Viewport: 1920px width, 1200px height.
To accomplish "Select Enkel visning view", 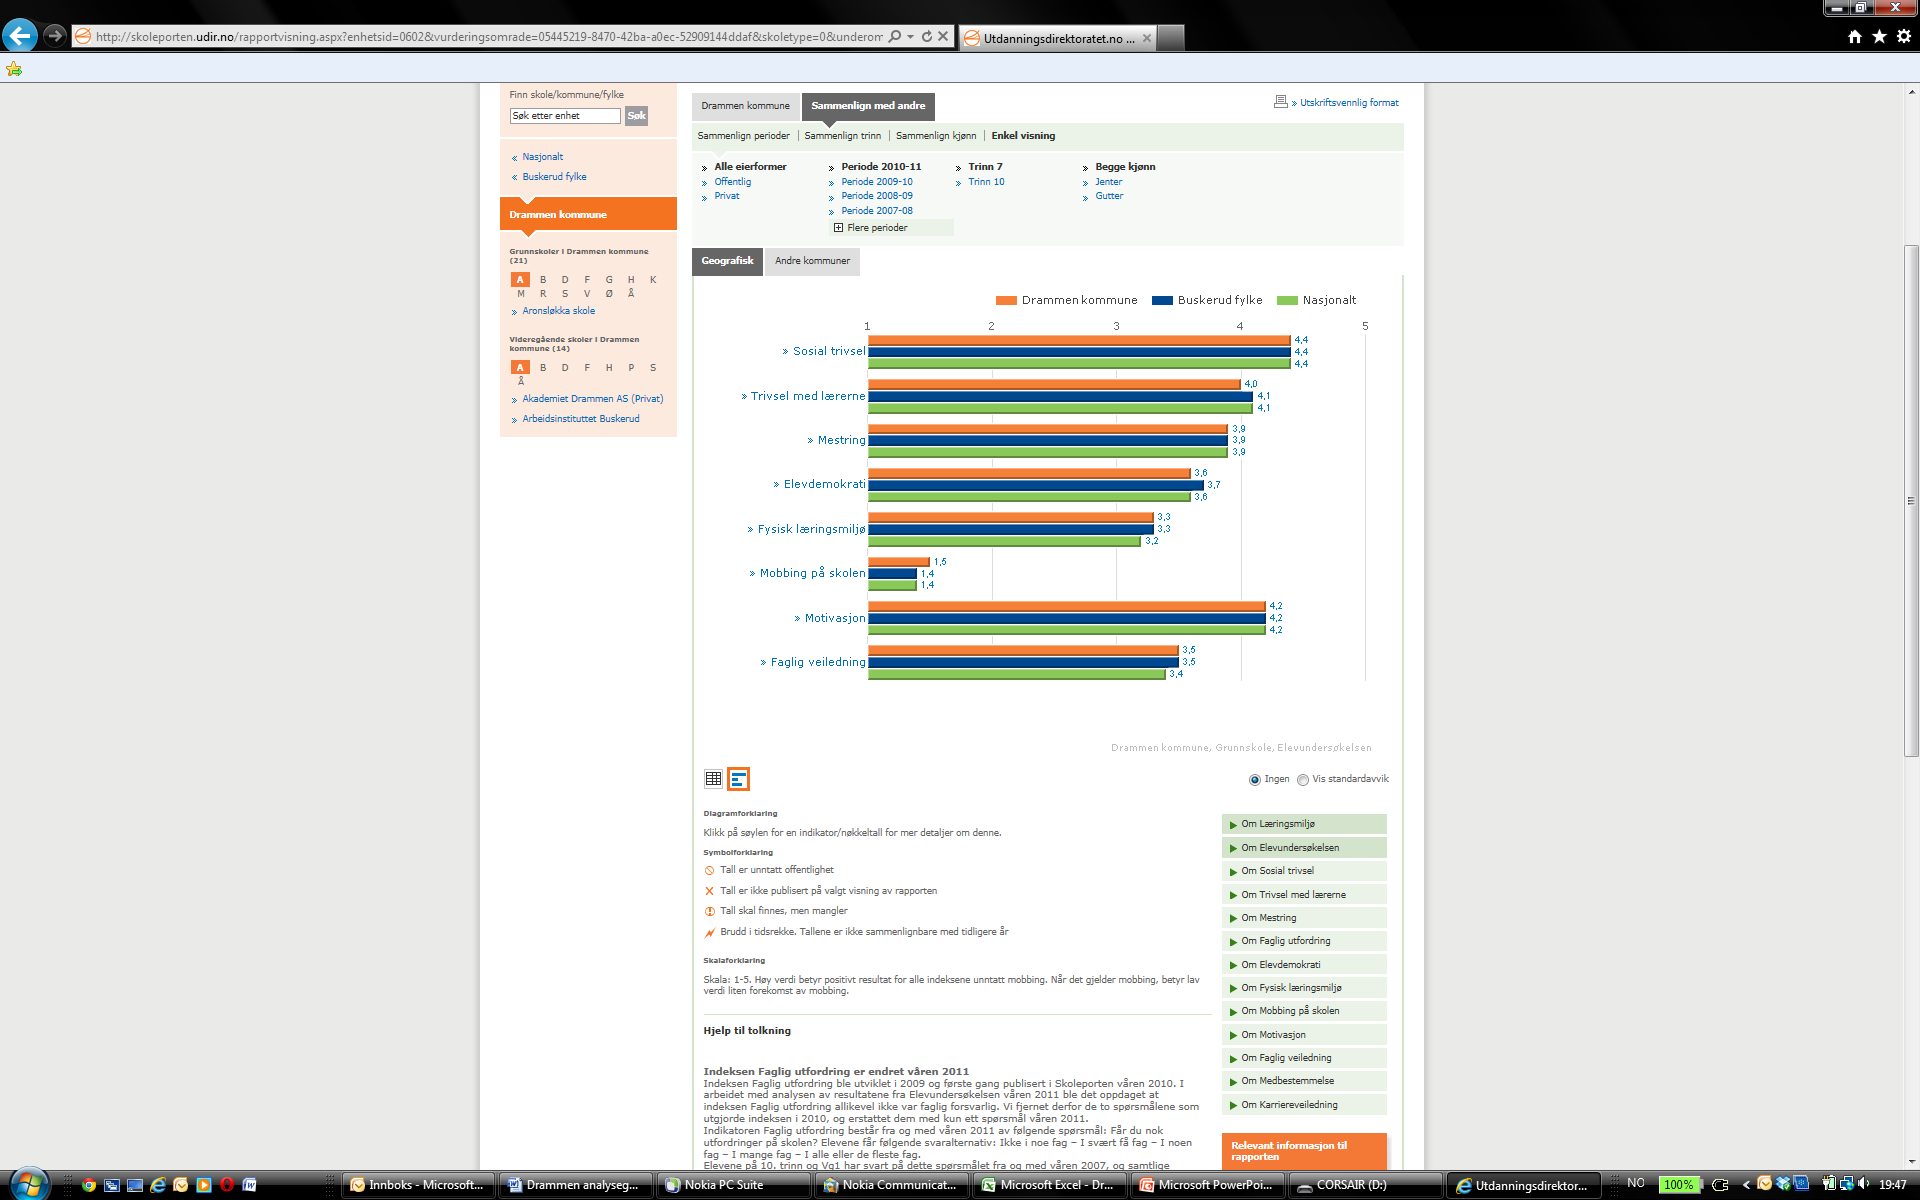I will click(x=1023, y=136).
